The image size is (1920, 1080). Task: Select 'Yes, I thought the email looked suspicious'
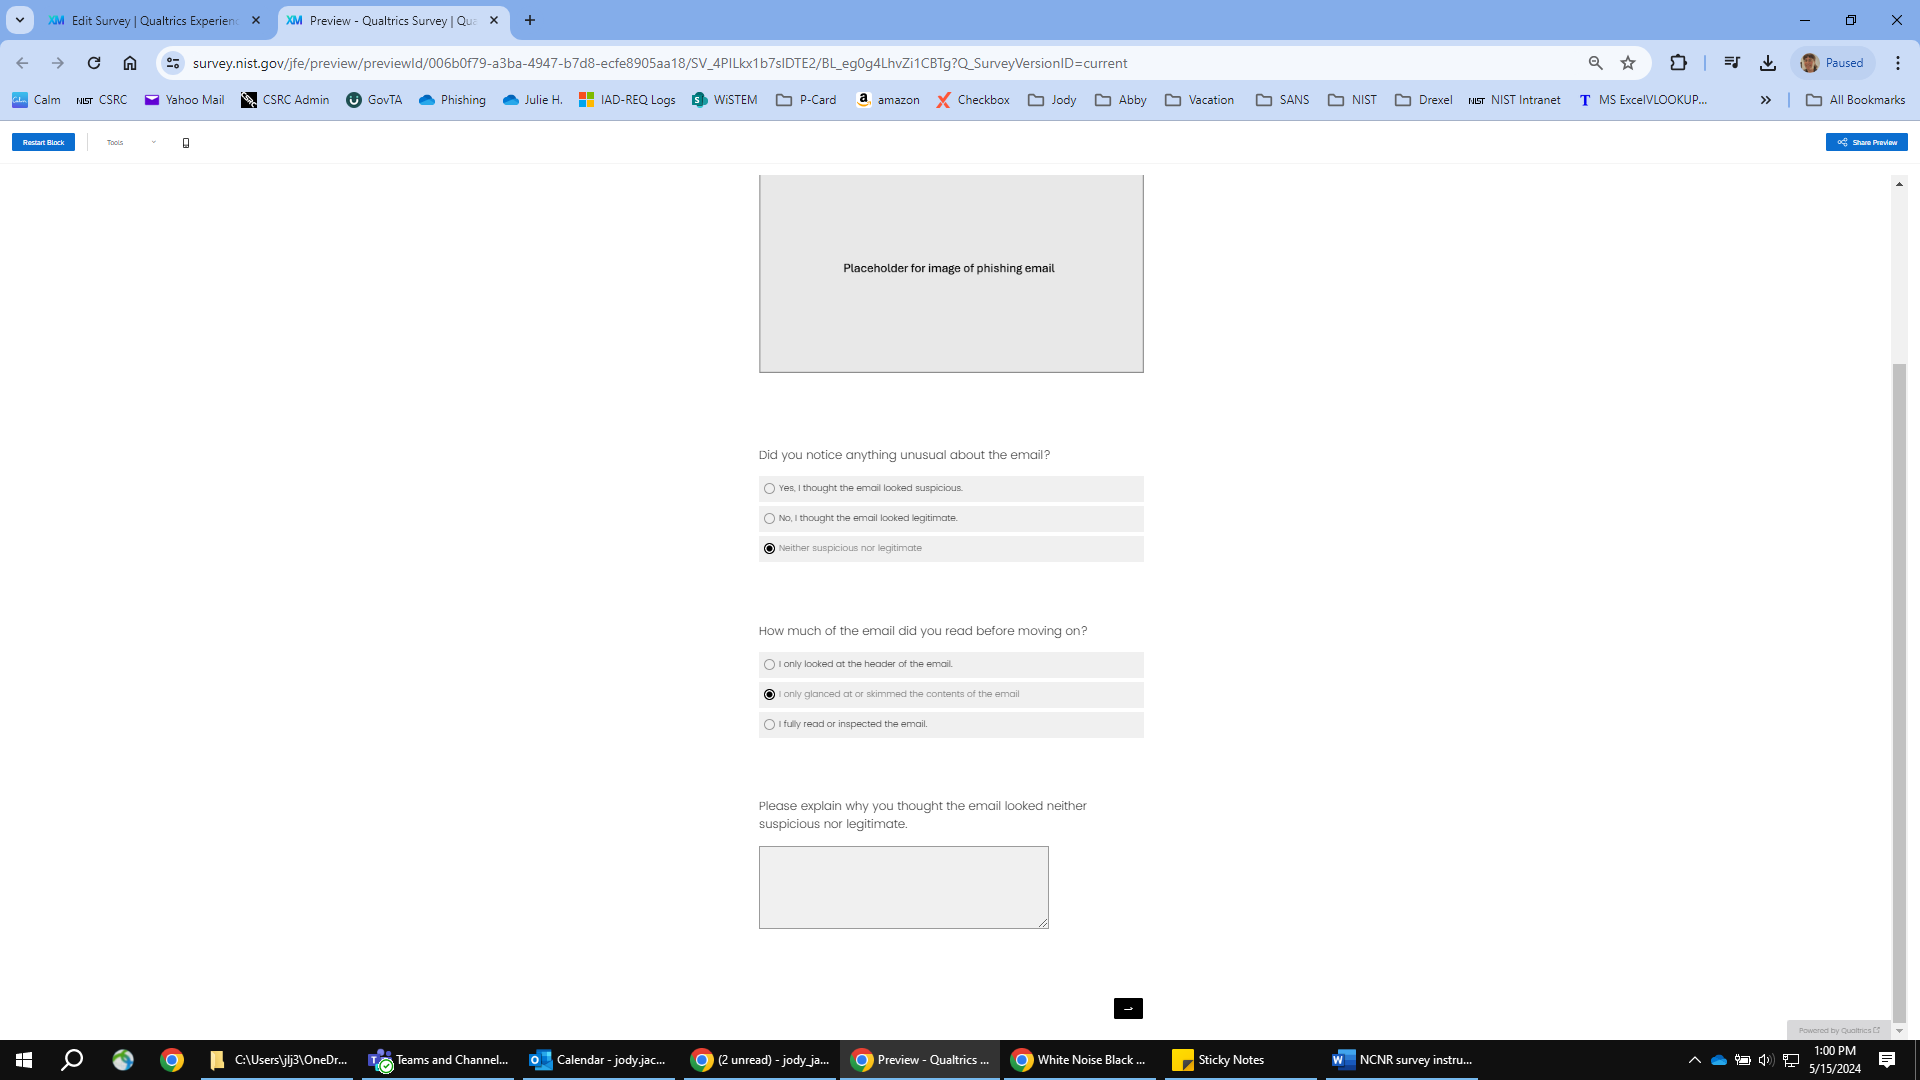[x=769, y=489]
